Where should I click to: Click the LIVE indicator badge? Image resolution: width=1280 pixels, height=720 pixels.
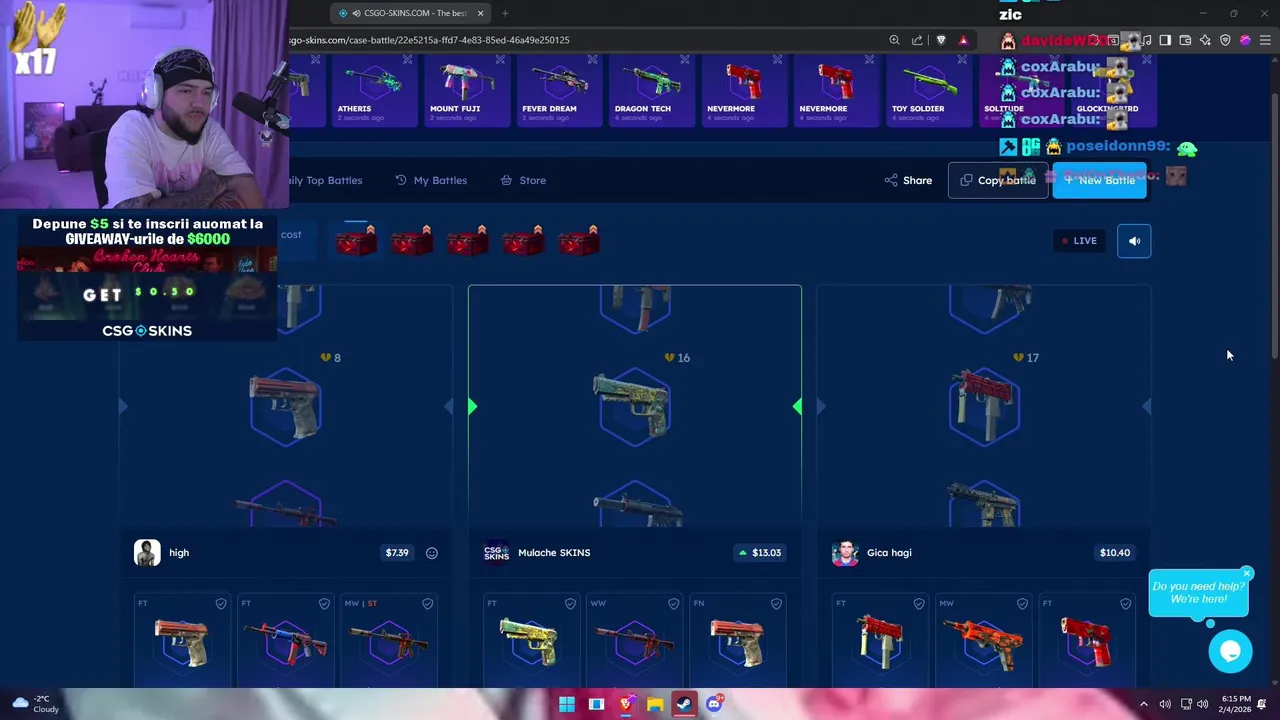tap(1079, 241)
